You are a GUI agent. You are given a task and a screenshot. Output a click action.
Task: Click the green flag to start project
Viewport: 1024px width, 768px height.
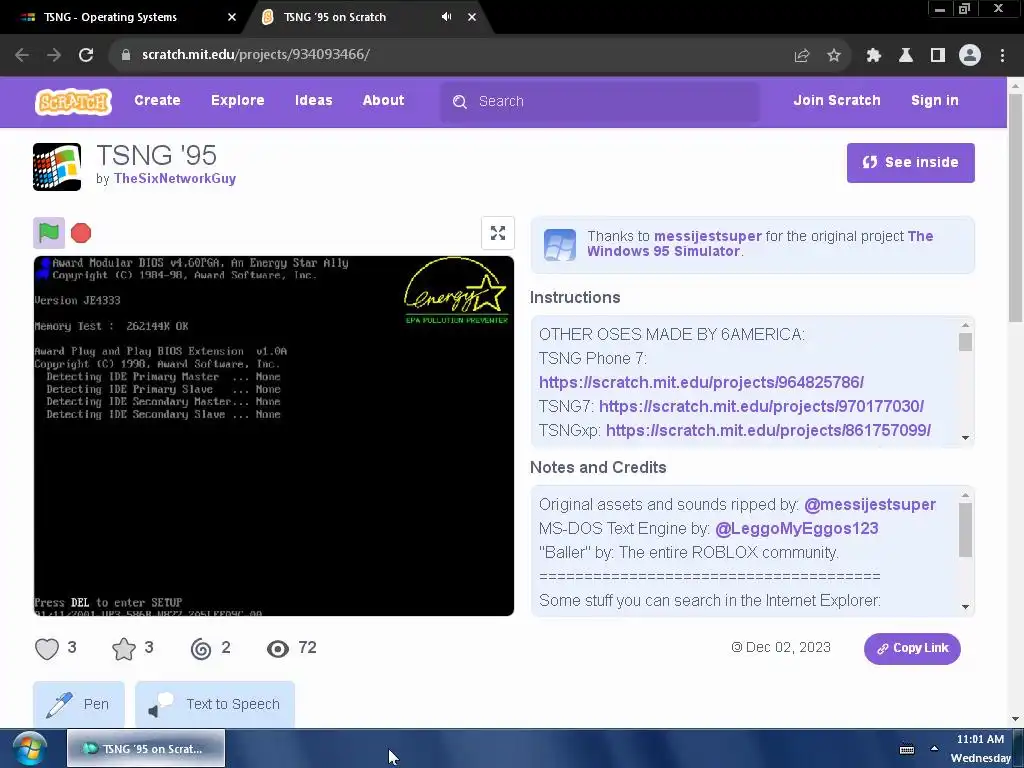pyautogui.click(x=49, y=232)
